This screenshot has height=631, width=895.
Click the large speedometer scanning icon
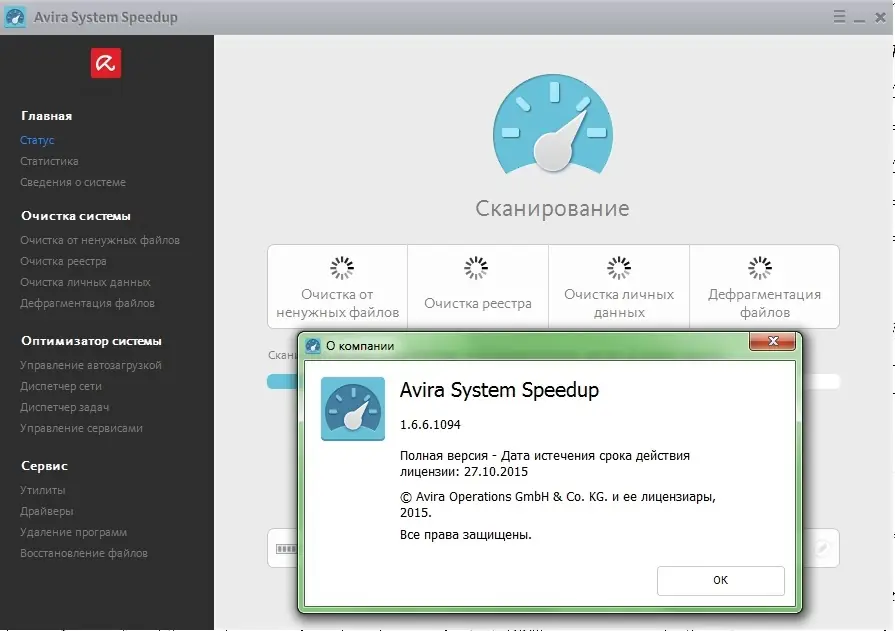[552, 124]
